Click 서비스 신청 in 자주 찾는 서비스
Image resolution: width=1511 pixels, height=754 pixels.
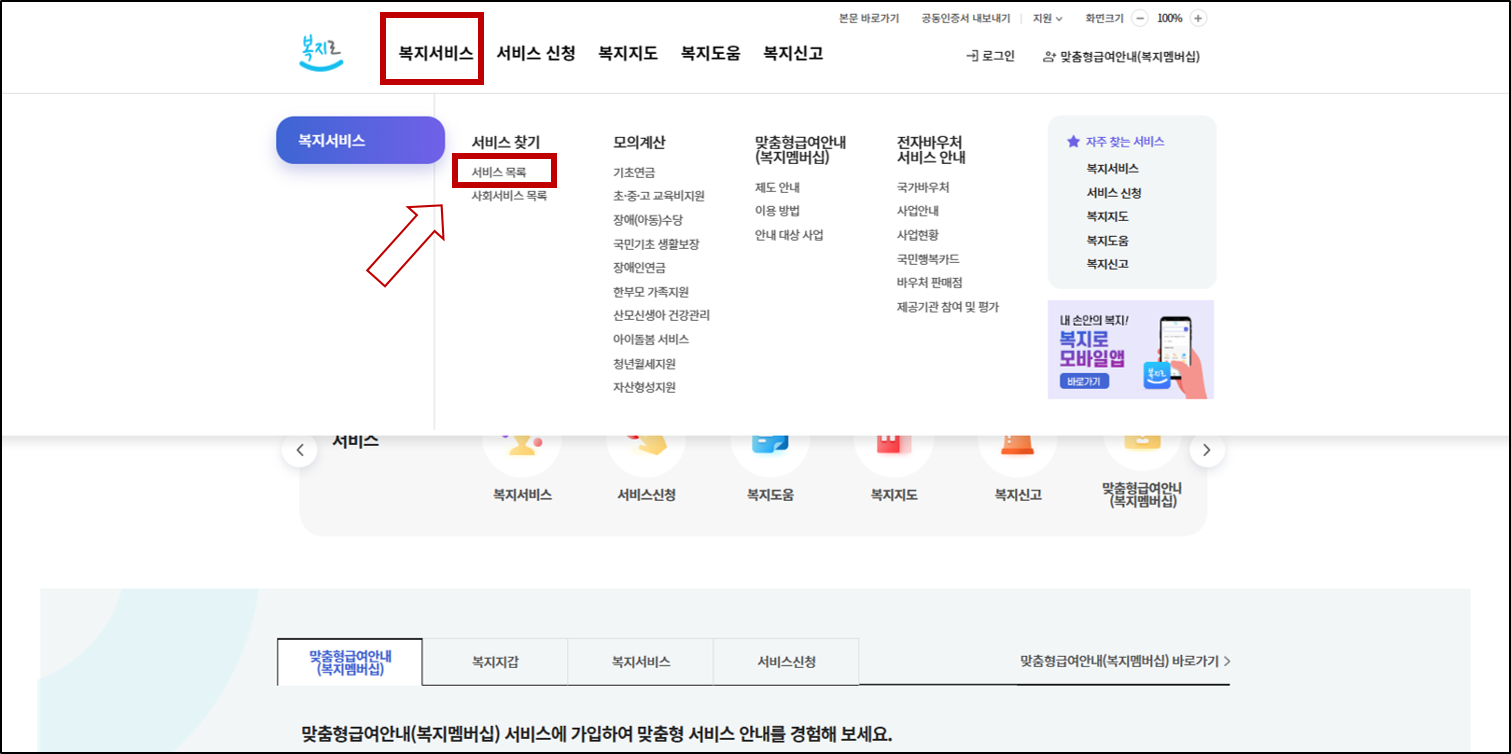tap(1114, 193)
